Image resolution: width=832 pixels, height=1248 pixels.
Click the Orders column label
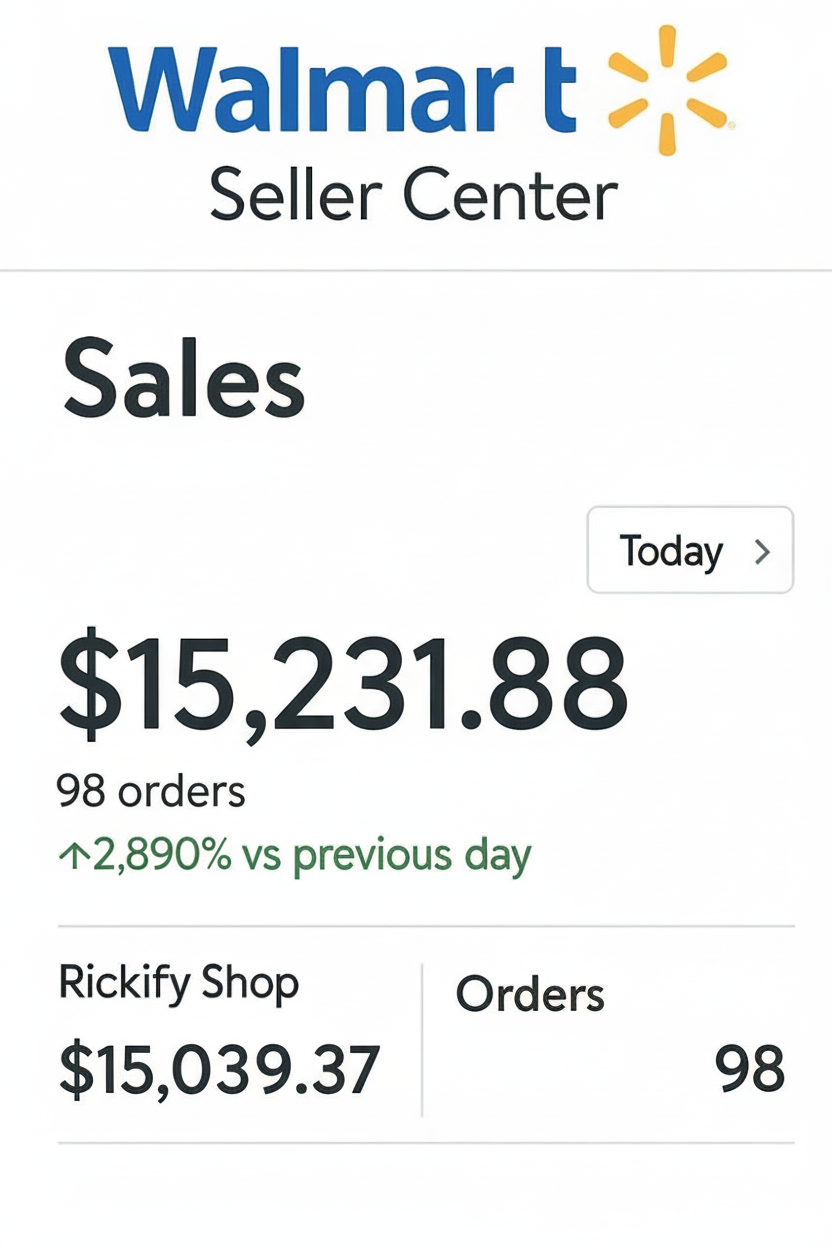pyautogui.click(x=530, y=995)
